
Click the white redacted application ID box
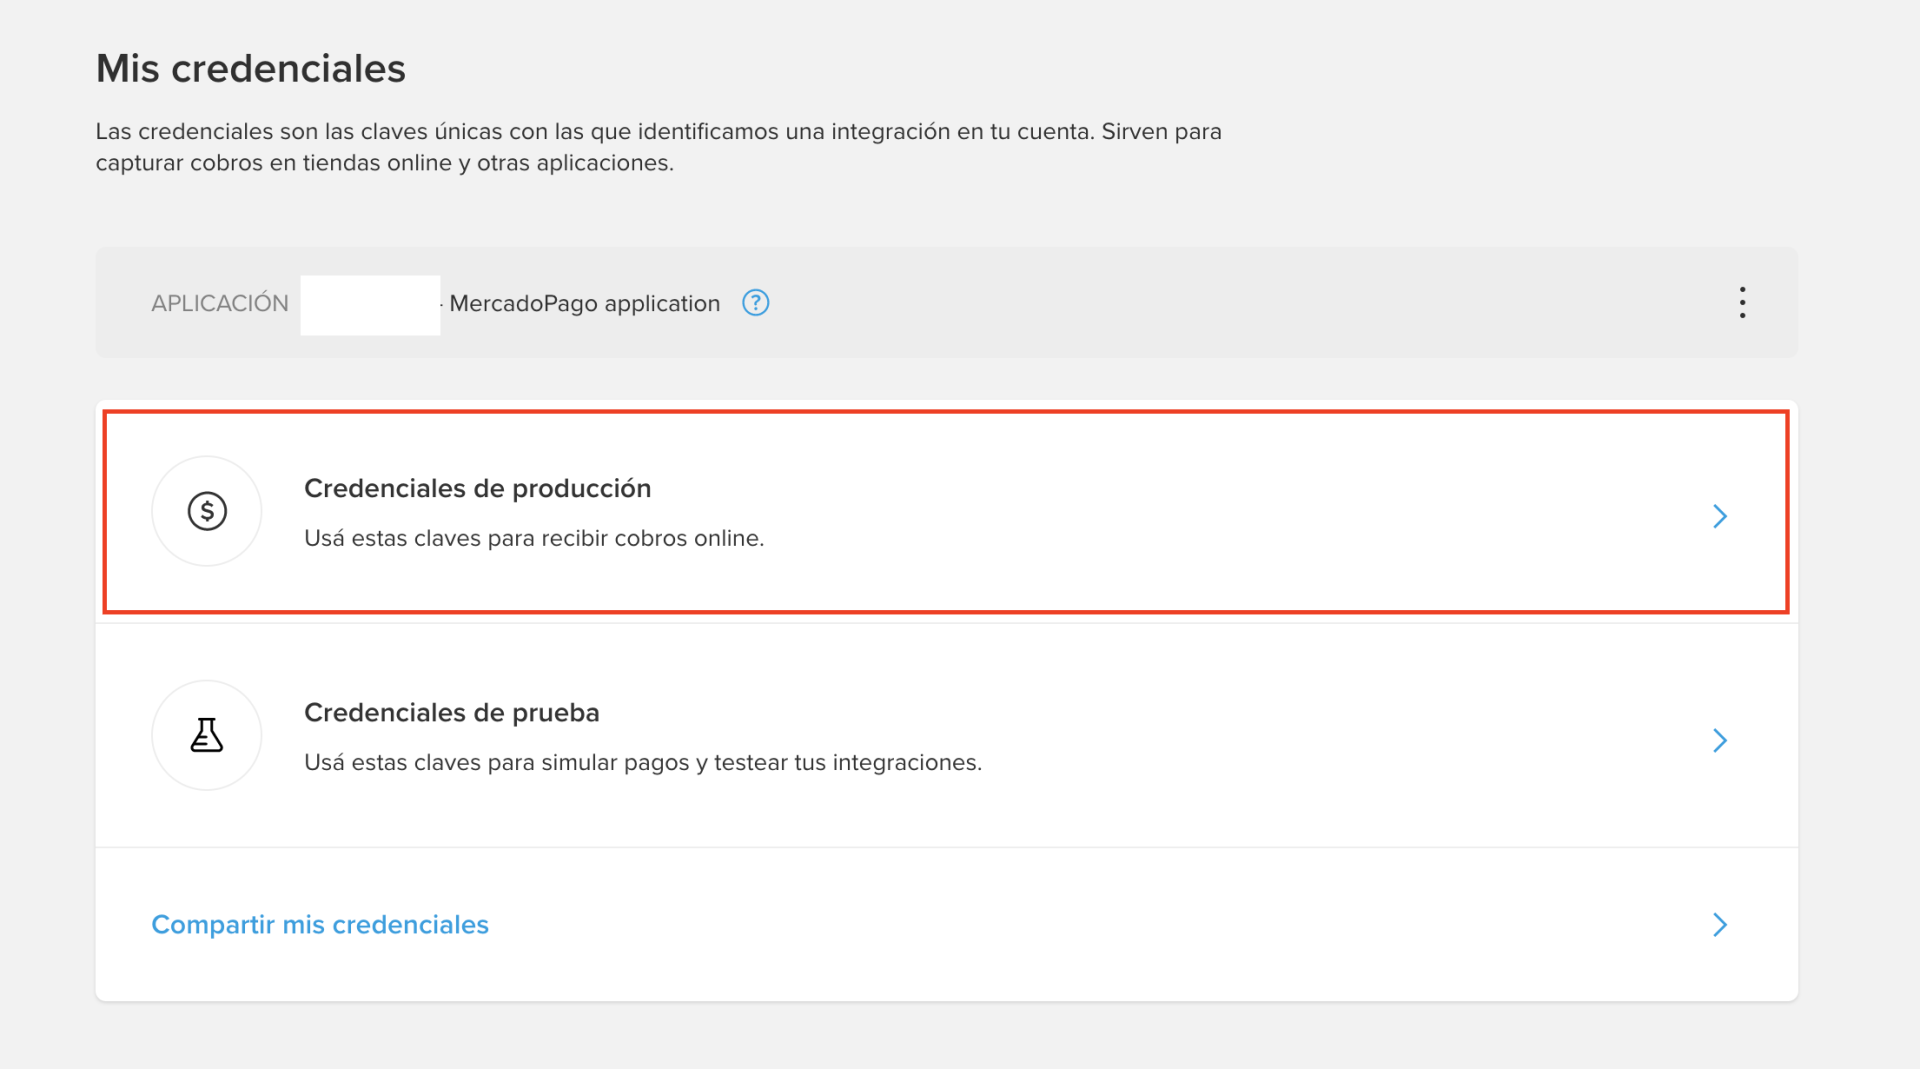[370, 305]
